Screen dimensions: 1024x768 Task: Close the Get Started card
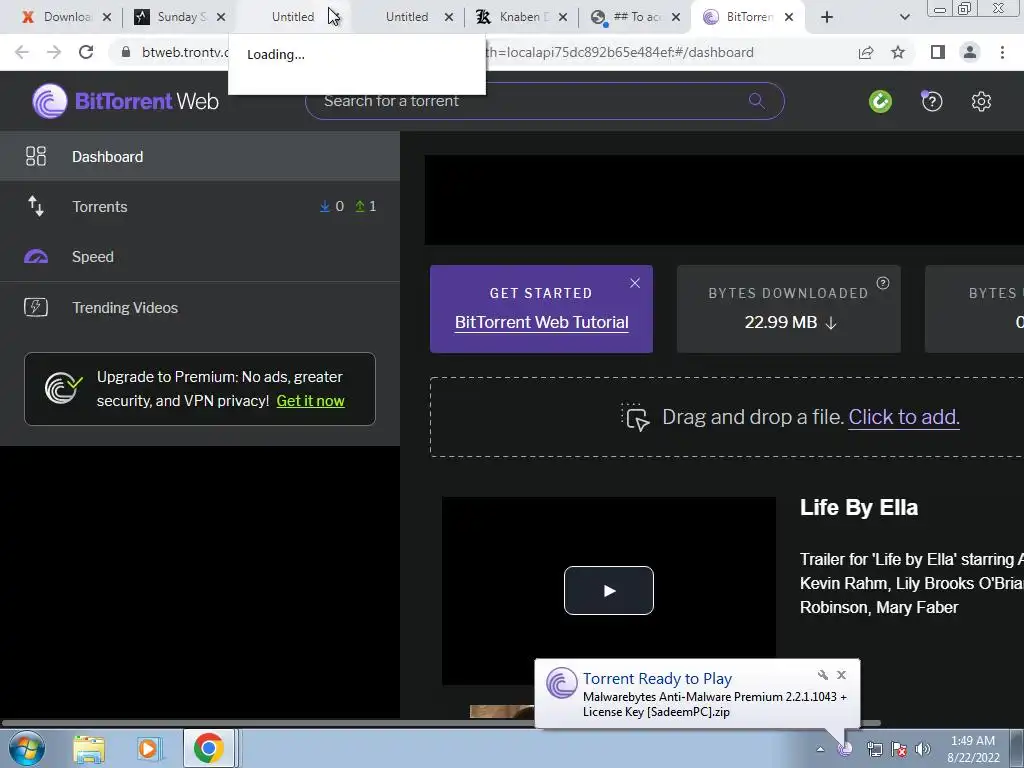coord(635,283)
